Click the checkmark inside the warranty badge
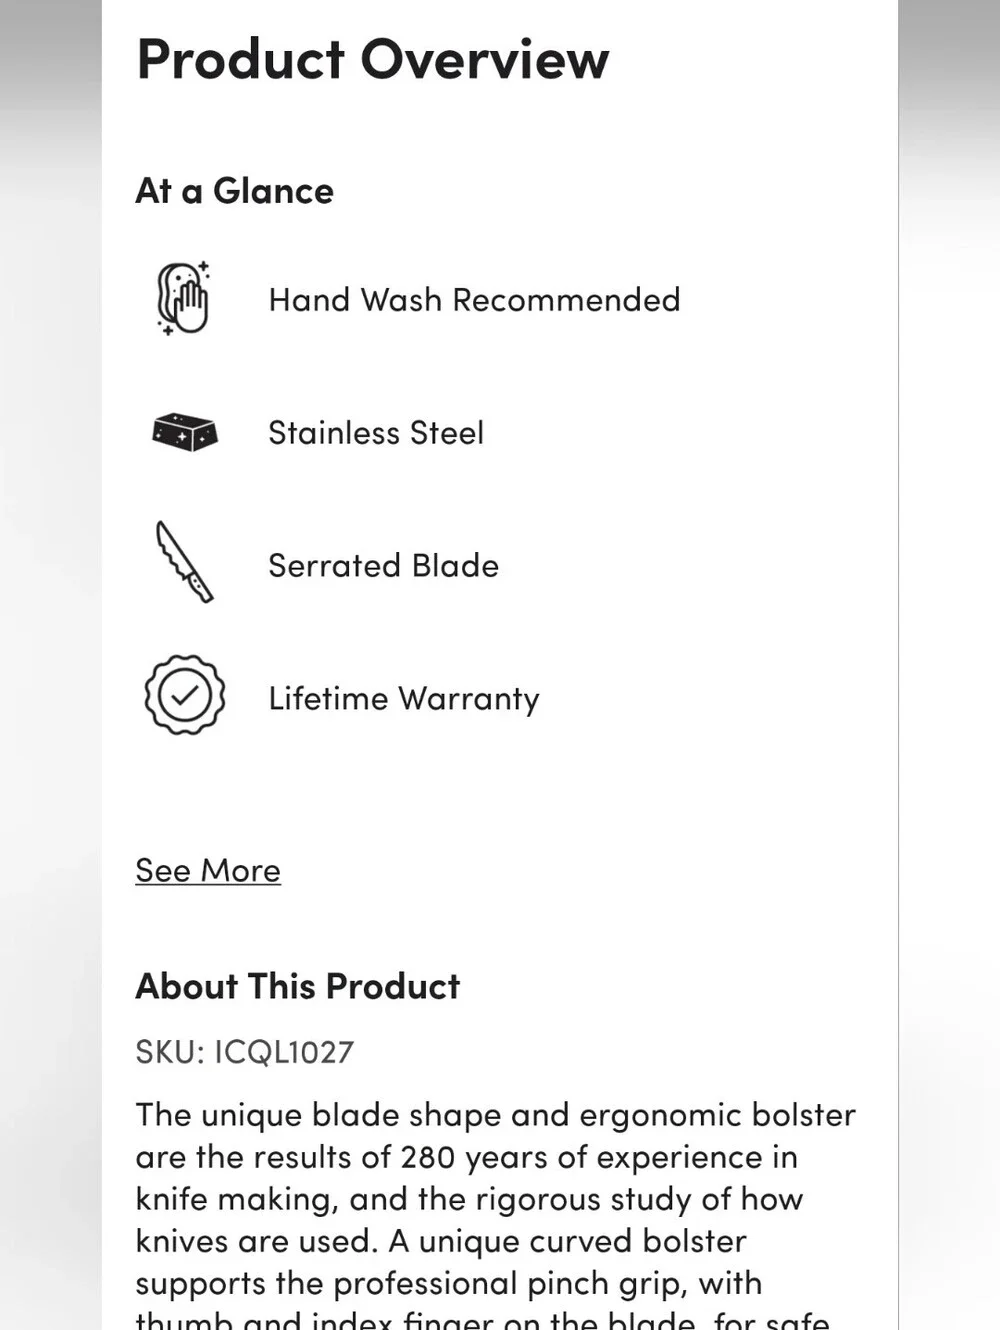This screenshot has height=1330, width=1000. (x=184, y=694)
